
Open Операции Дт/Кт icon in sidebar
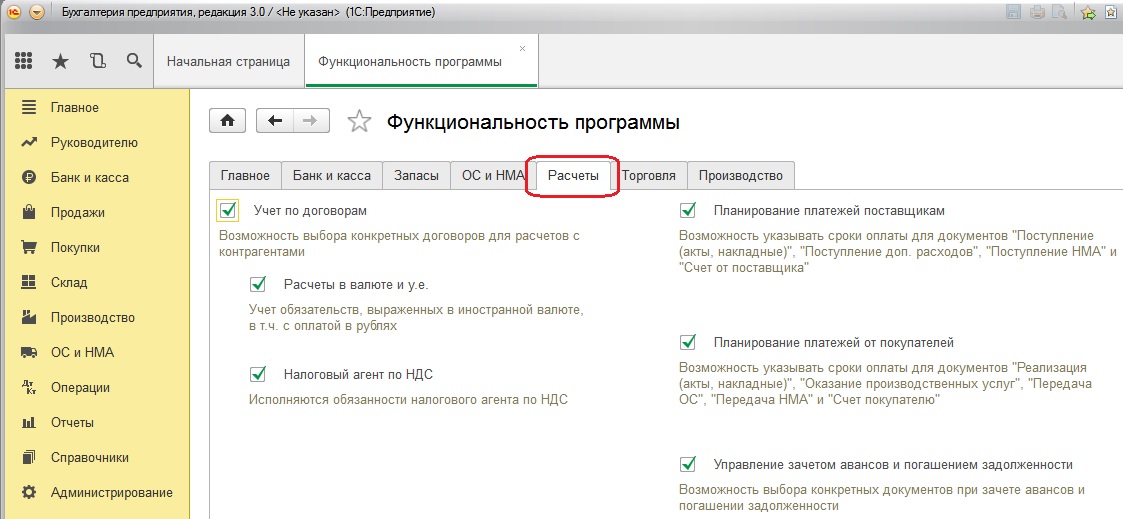point(29,387)
